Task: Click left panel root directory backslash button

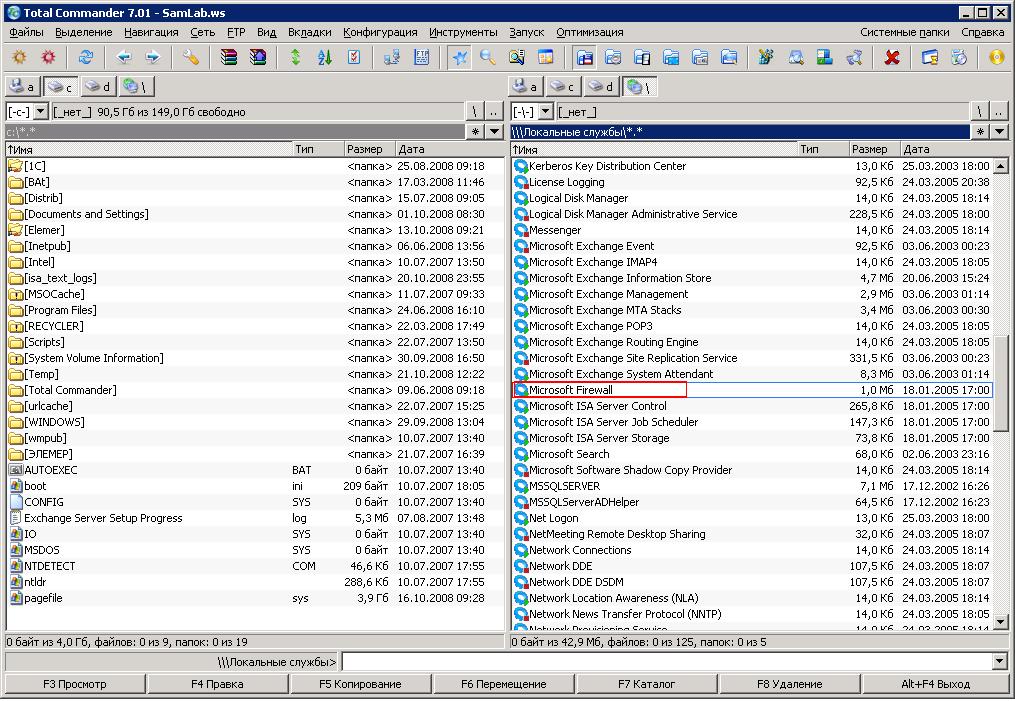Action: (475, 112)
